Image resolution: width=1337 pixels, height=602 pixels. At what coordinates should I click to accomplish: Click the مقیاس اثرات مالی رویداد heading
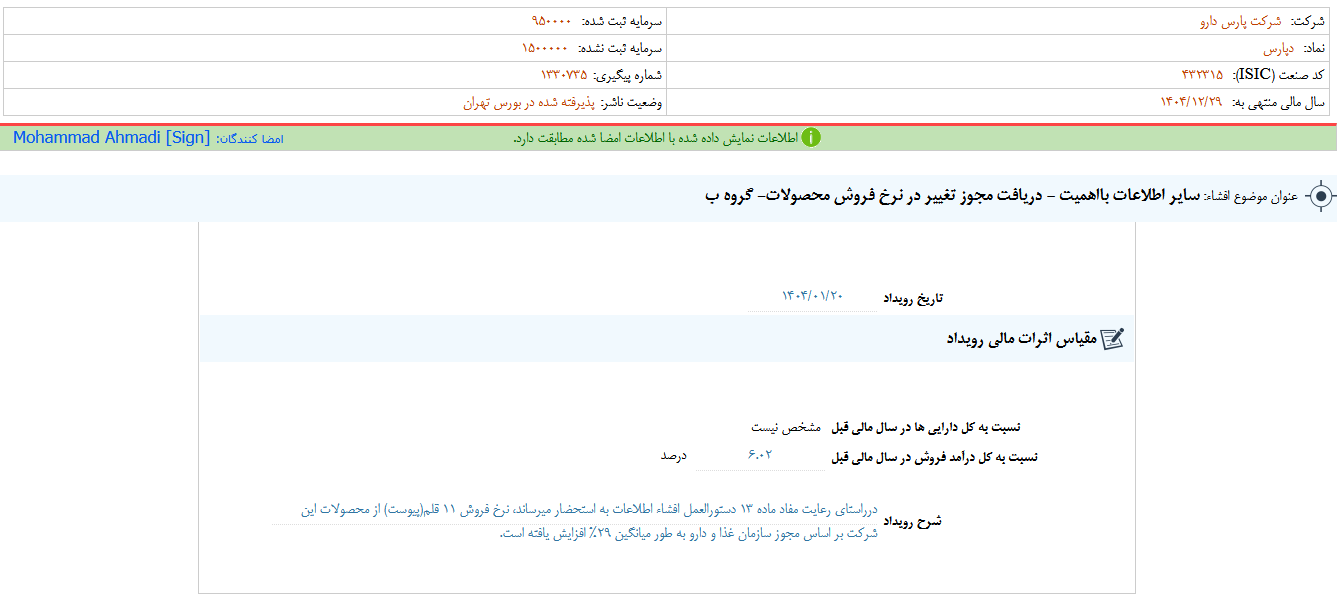click(1021, 339)
